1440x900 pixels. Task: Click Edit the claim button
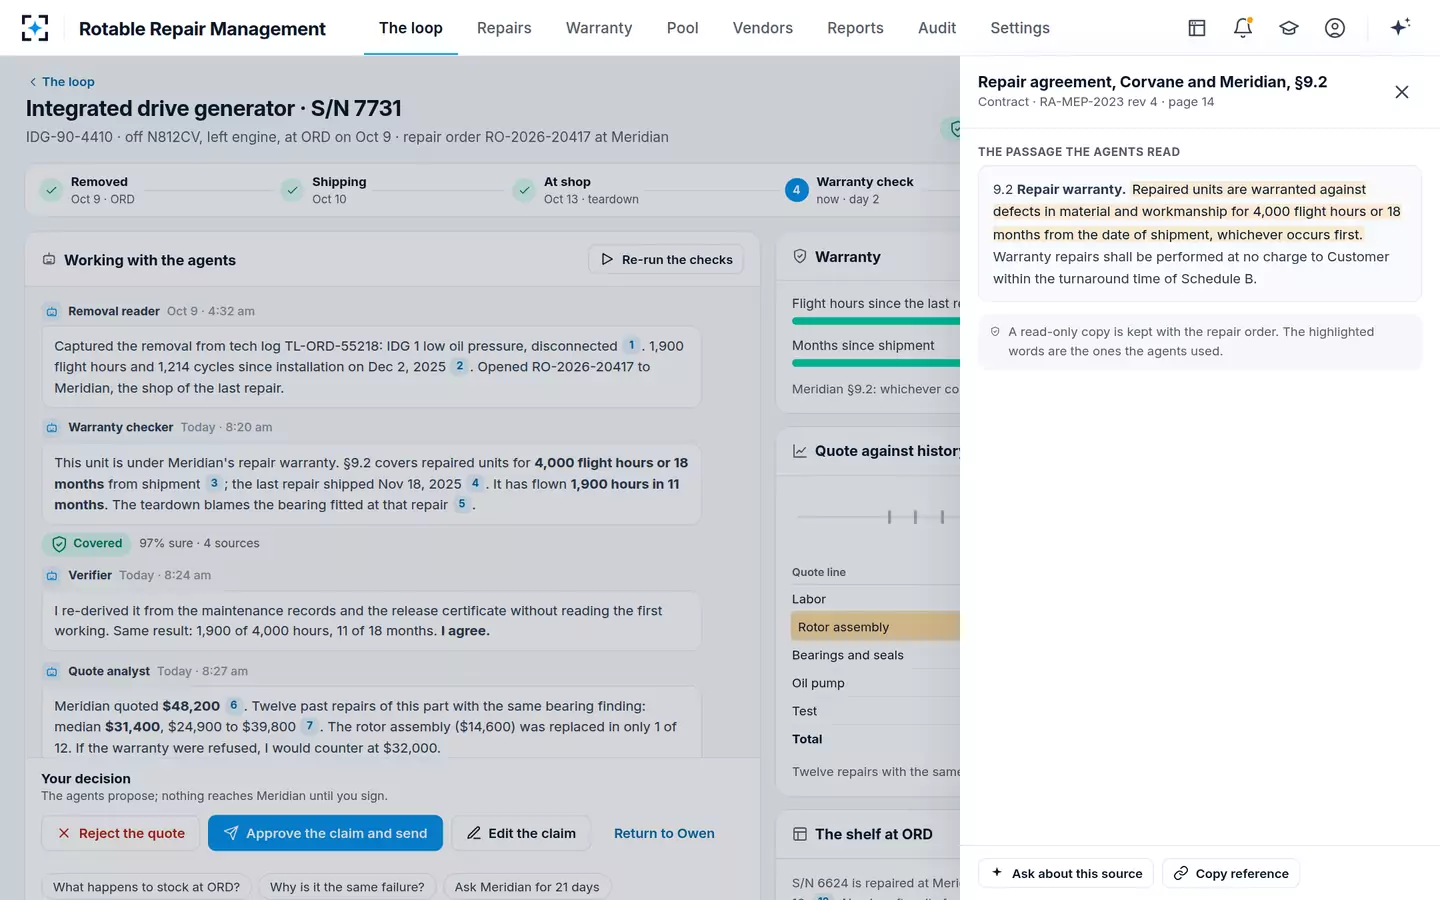(x=521, y=833)
